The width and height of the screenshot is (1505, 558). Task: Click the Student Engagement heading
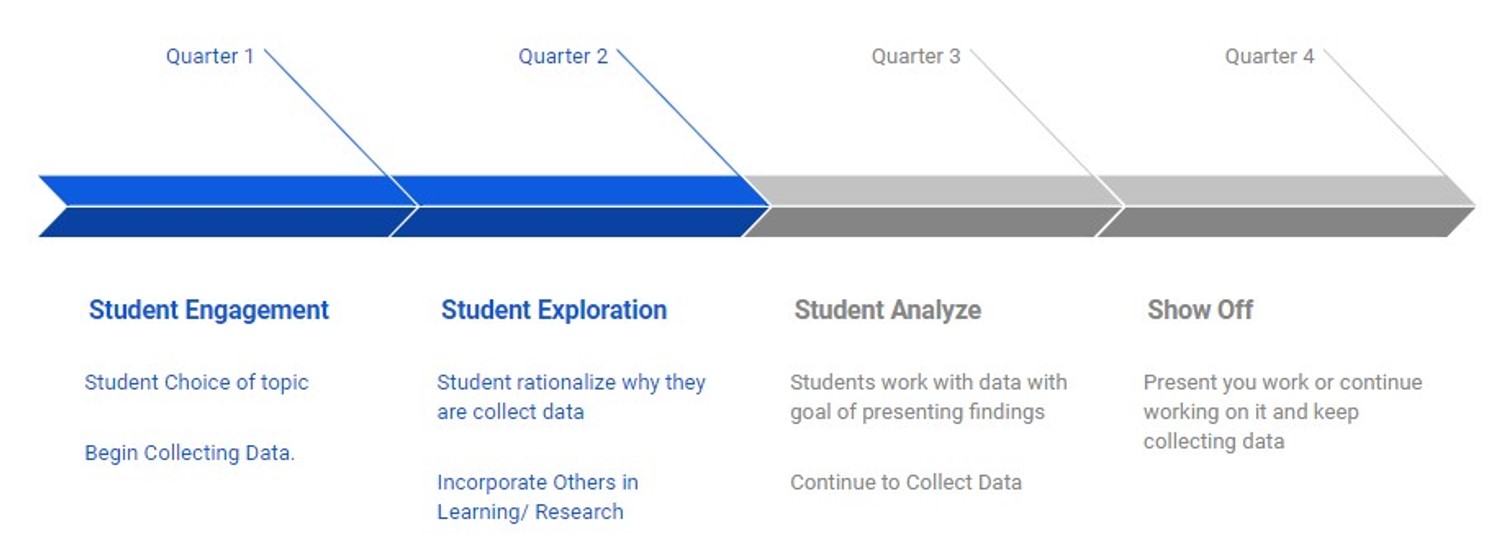(x=209, y=310)
